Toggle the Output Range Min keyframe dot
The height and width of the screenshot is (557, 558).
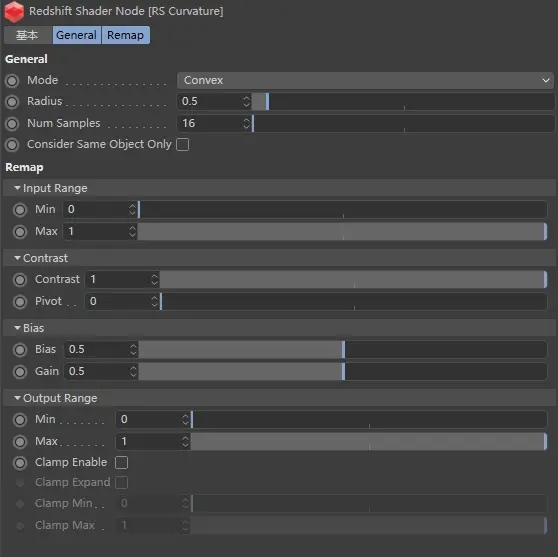point(20,420)
